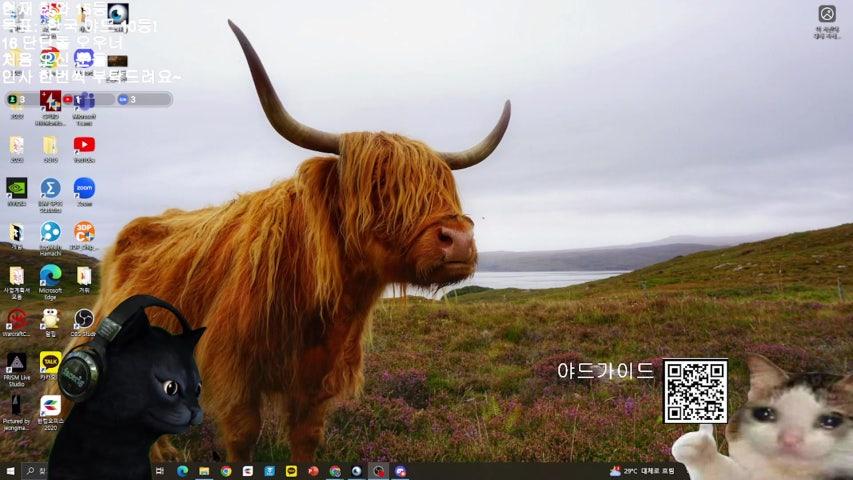Open the LogMeIn Hamachi desktop shortcut
The height and width of the screenshot is (480, 853).
(50, 238)
